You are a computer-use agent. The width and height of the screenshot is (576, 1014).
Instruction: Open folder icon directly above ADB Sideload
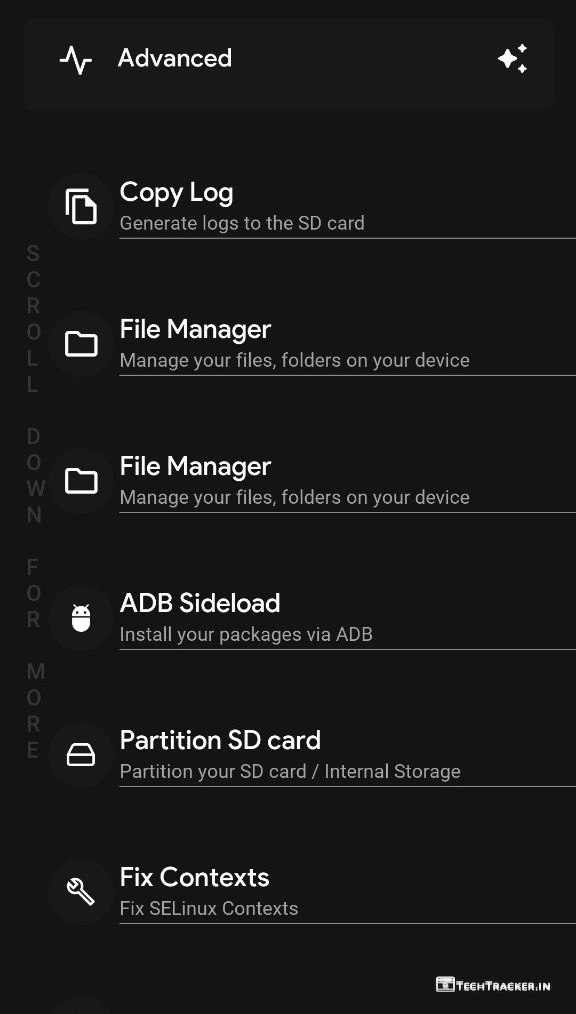81,481
